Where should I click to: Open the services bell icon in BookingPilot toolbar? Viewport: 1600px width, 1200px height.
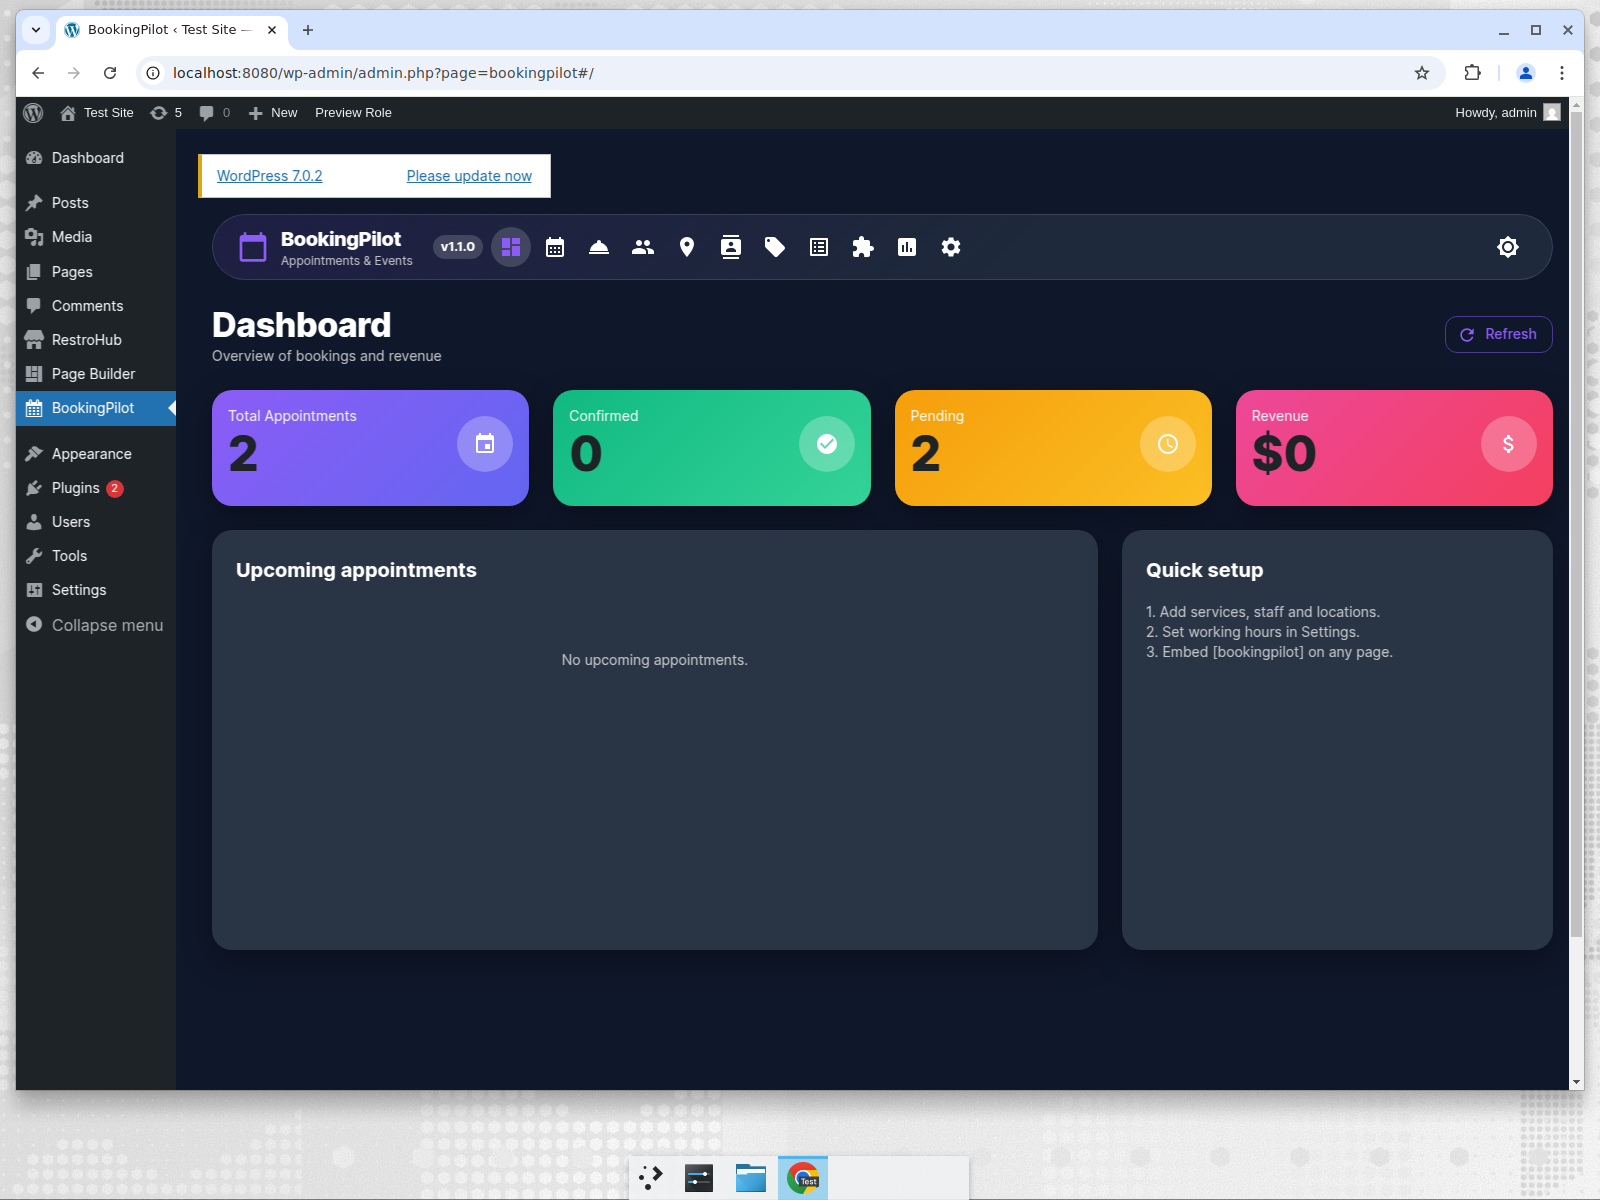point(599,247)
